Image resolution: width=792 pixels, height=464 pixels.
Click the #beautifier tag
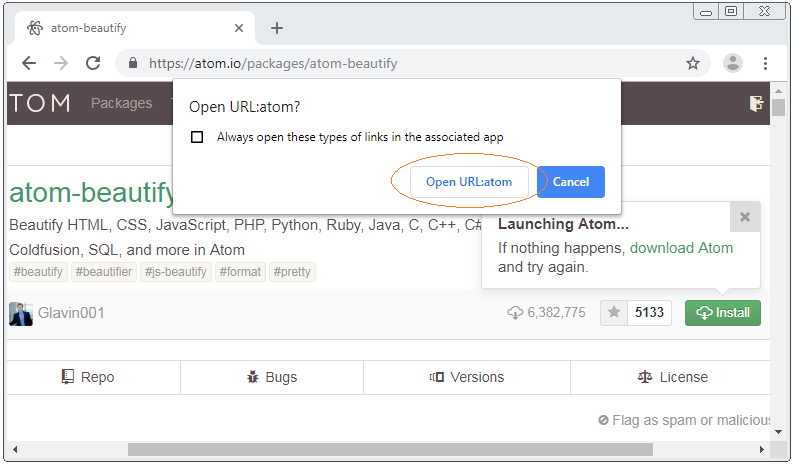tap(104, 272)
